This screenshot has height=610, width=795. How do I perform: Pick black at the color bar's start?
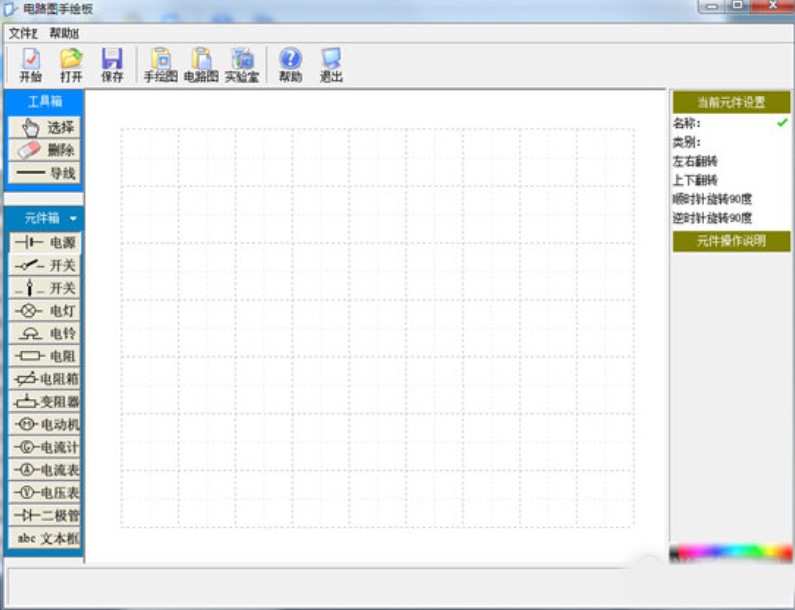click(x=674, y=554)
